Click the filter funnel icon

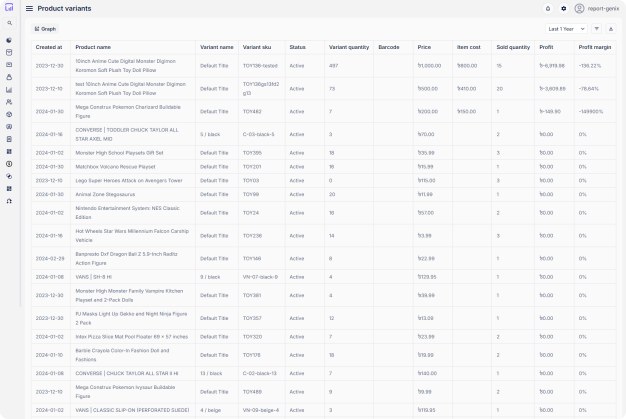click(596, 29)
